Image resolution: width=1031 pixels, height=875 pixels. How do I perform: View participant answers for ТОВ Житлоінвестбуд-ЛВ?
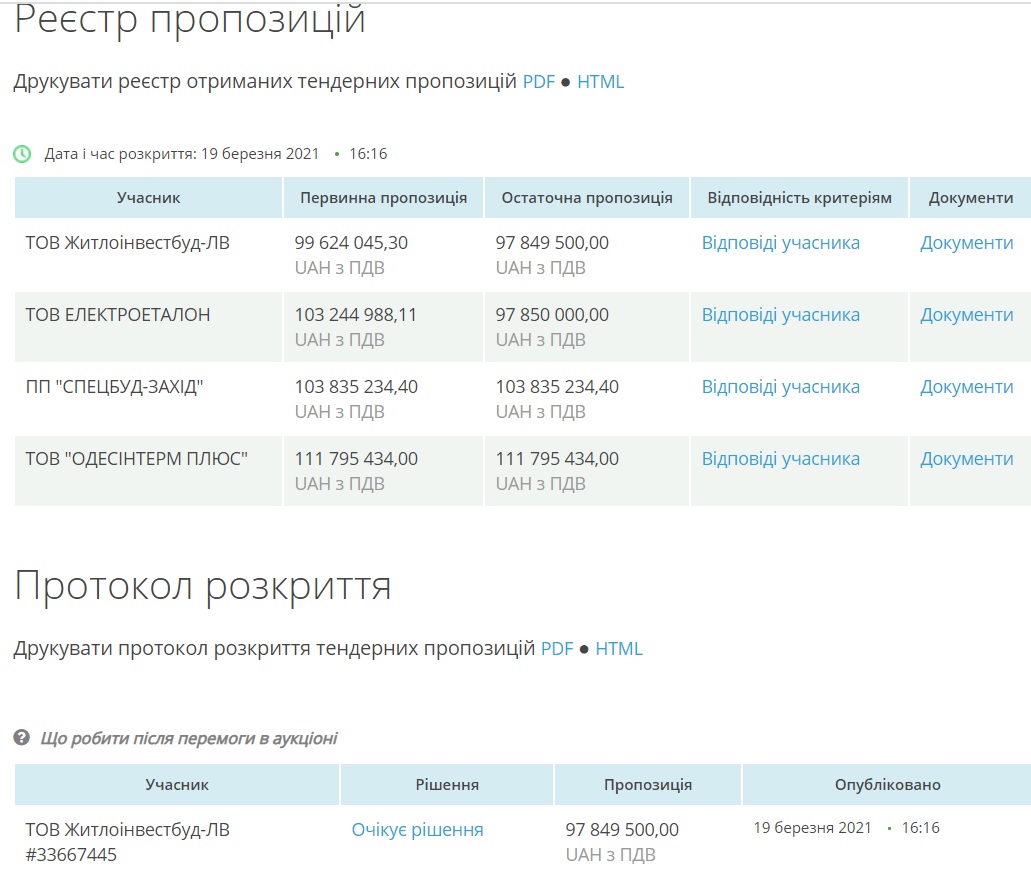tap(780, 243)
